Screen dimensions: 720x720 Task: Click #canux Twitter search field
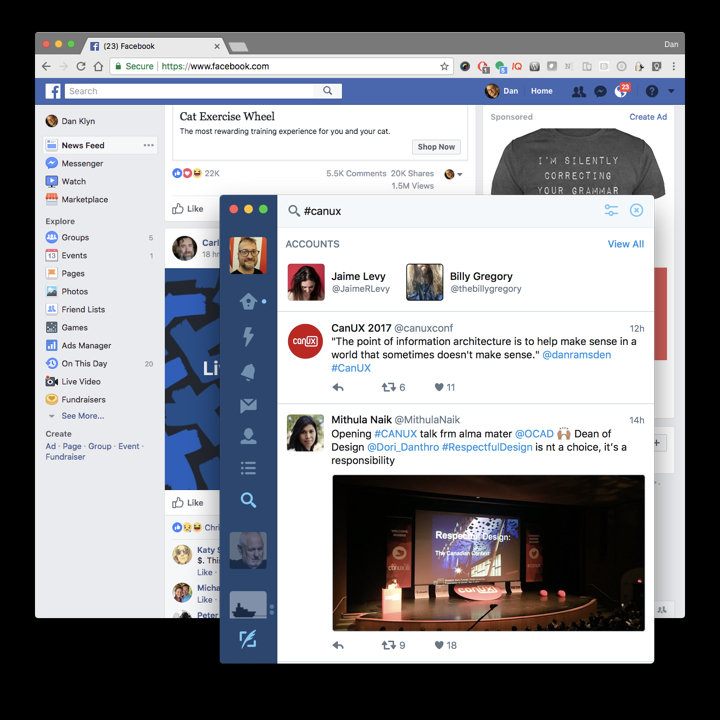tap(322, 211)
